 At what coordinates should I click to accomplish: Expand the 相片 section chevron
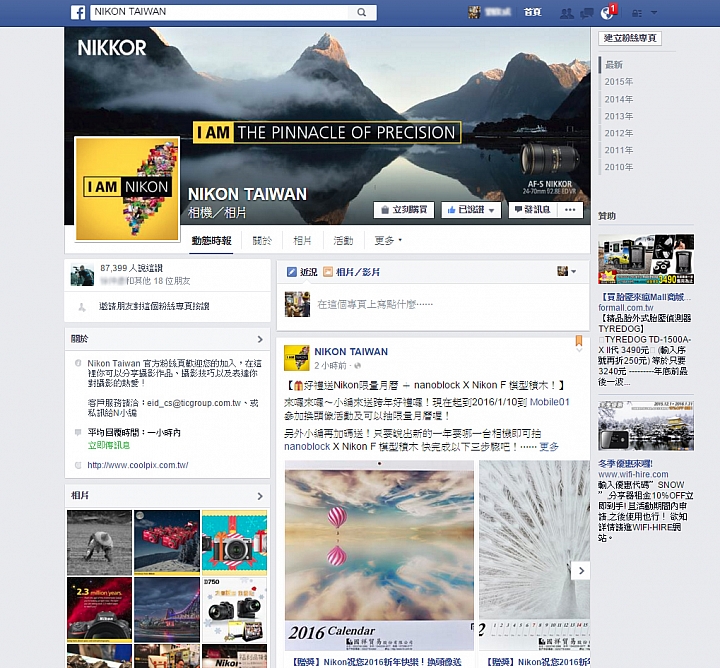pos(260,496)
